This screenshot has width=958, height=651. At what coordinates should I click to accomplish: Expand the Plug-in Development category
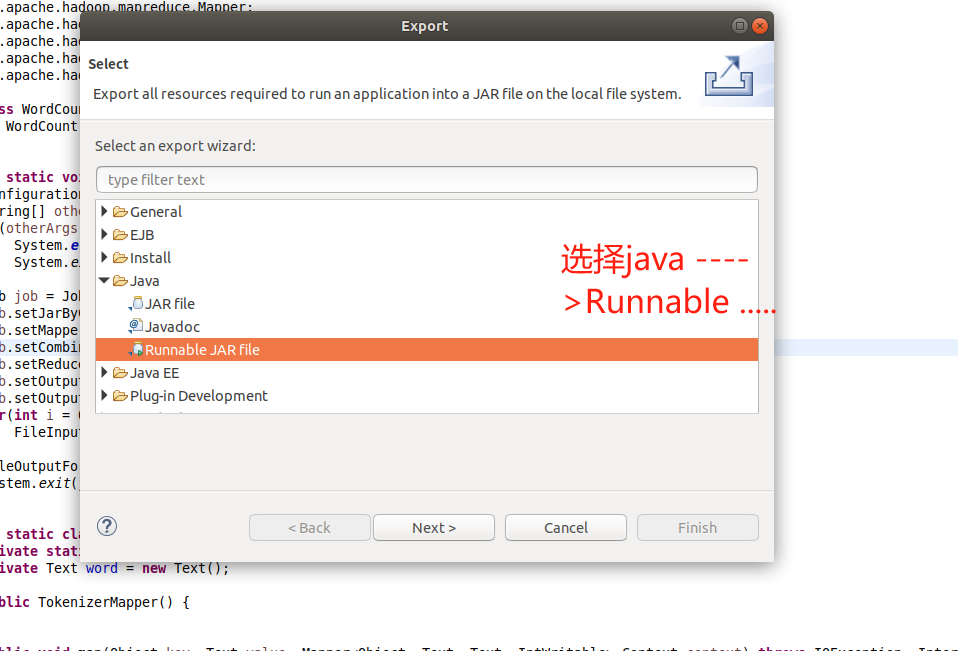[104, 395]
